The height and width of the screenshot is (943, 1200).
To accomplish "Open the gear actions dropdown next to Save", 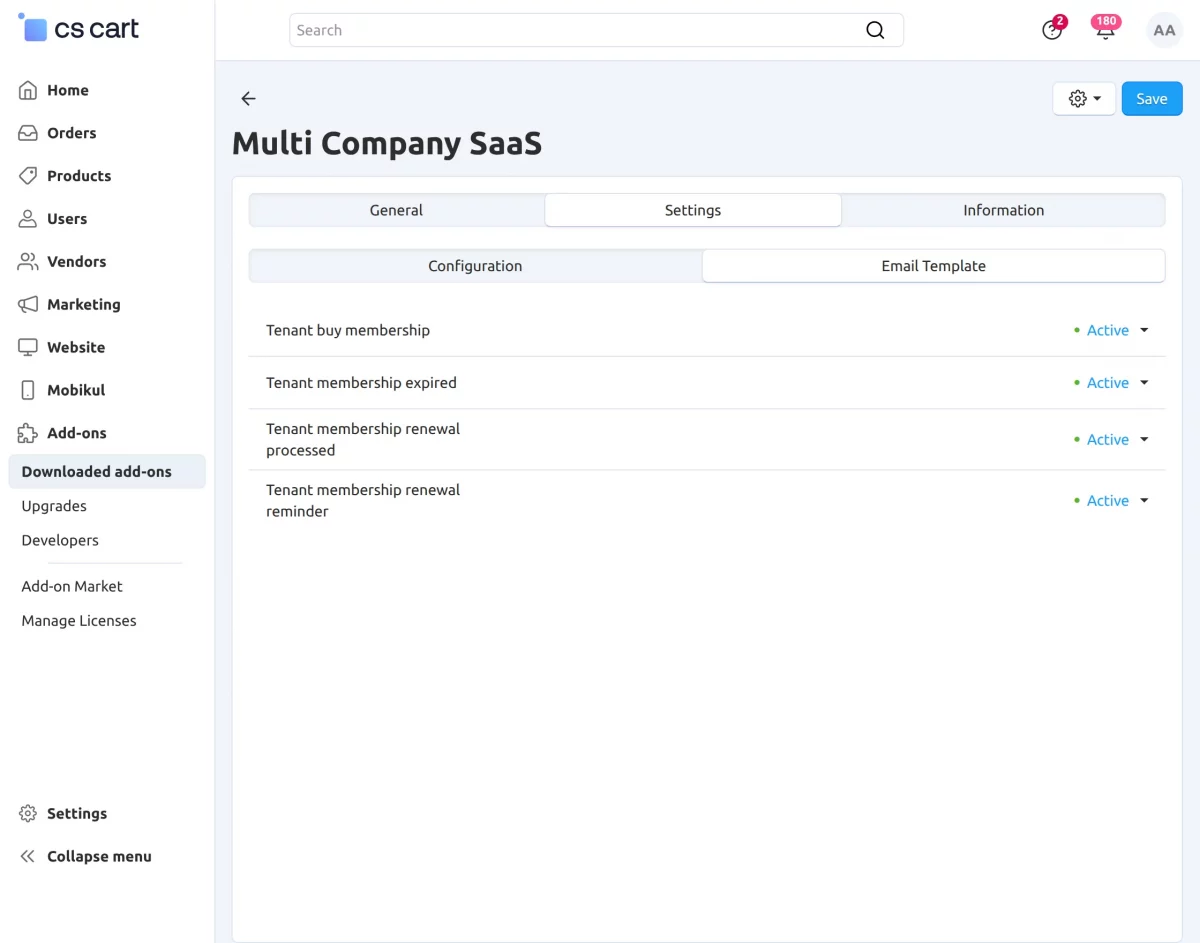I will (1084, 99).
